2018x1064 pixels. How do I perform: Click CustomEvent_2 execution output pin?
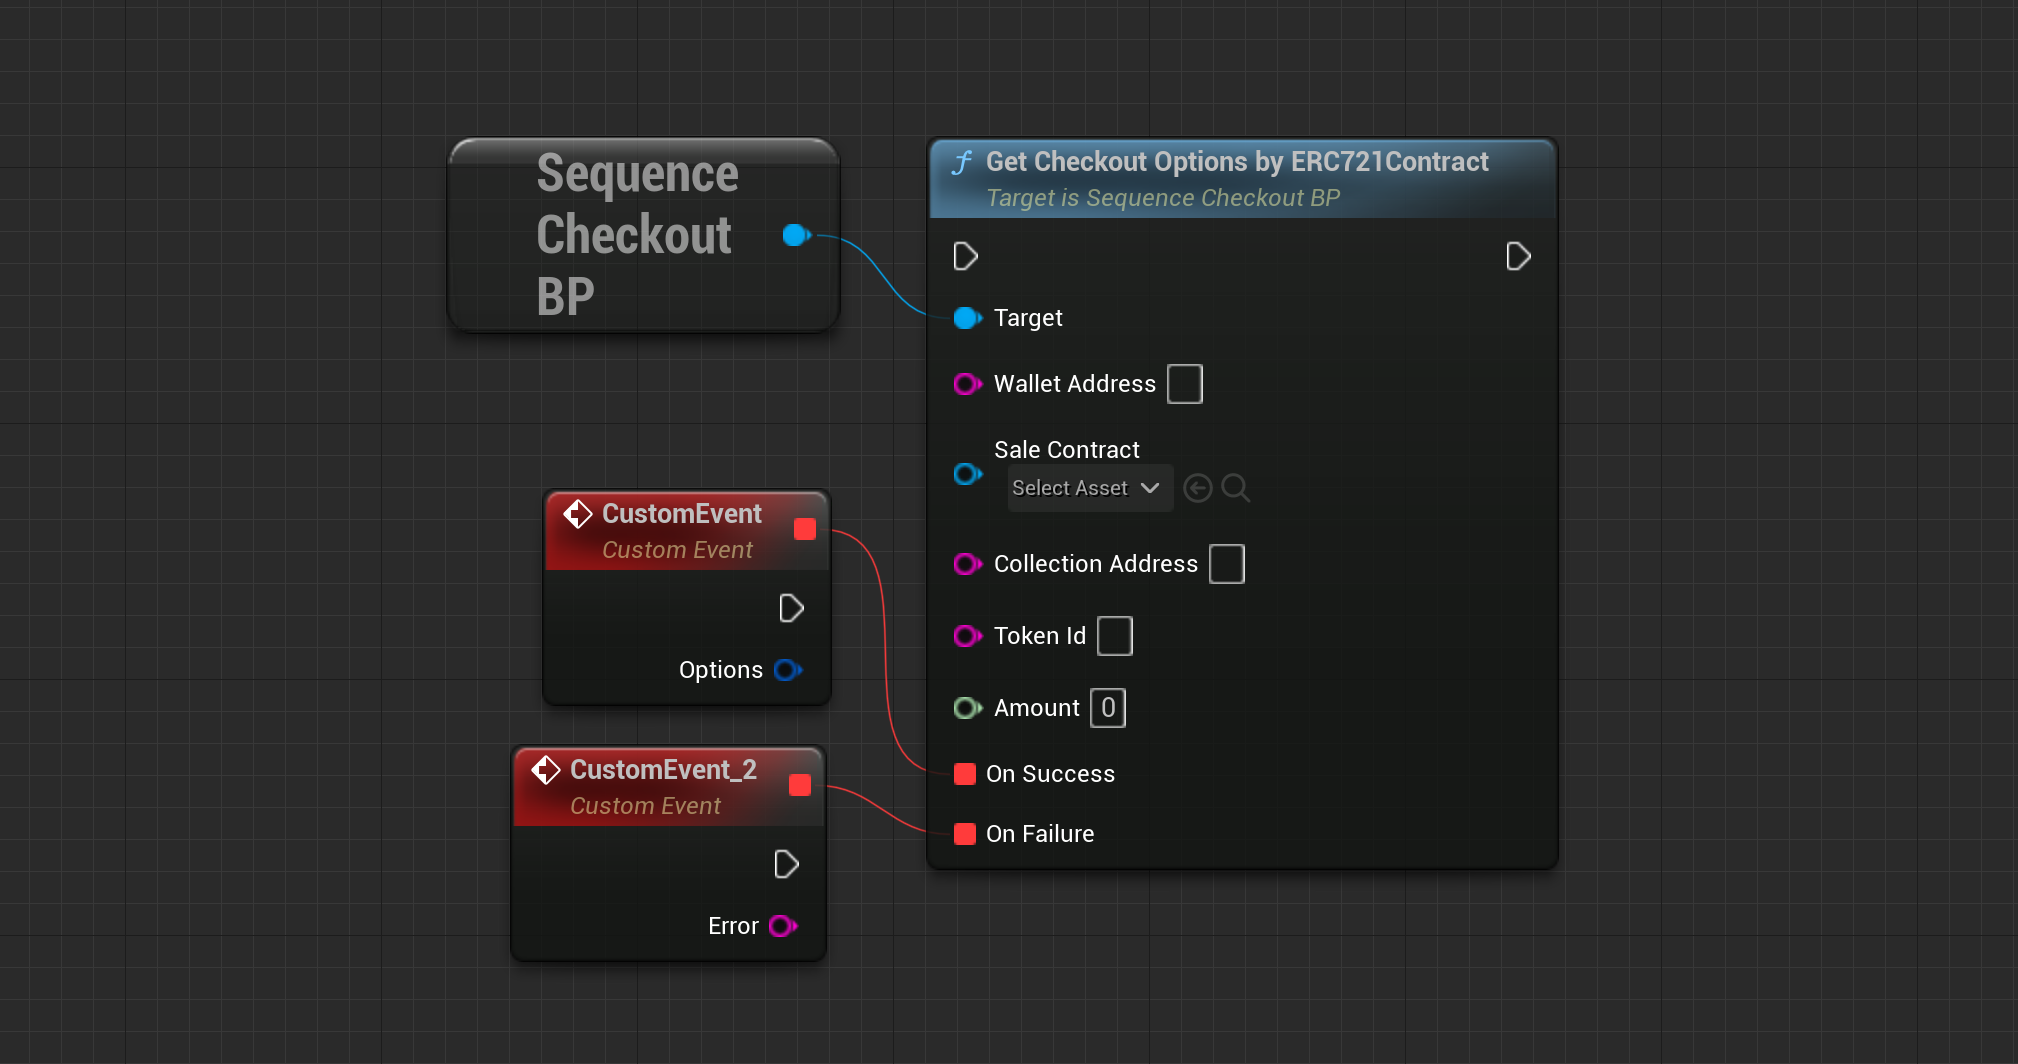[x=786, y=864]
